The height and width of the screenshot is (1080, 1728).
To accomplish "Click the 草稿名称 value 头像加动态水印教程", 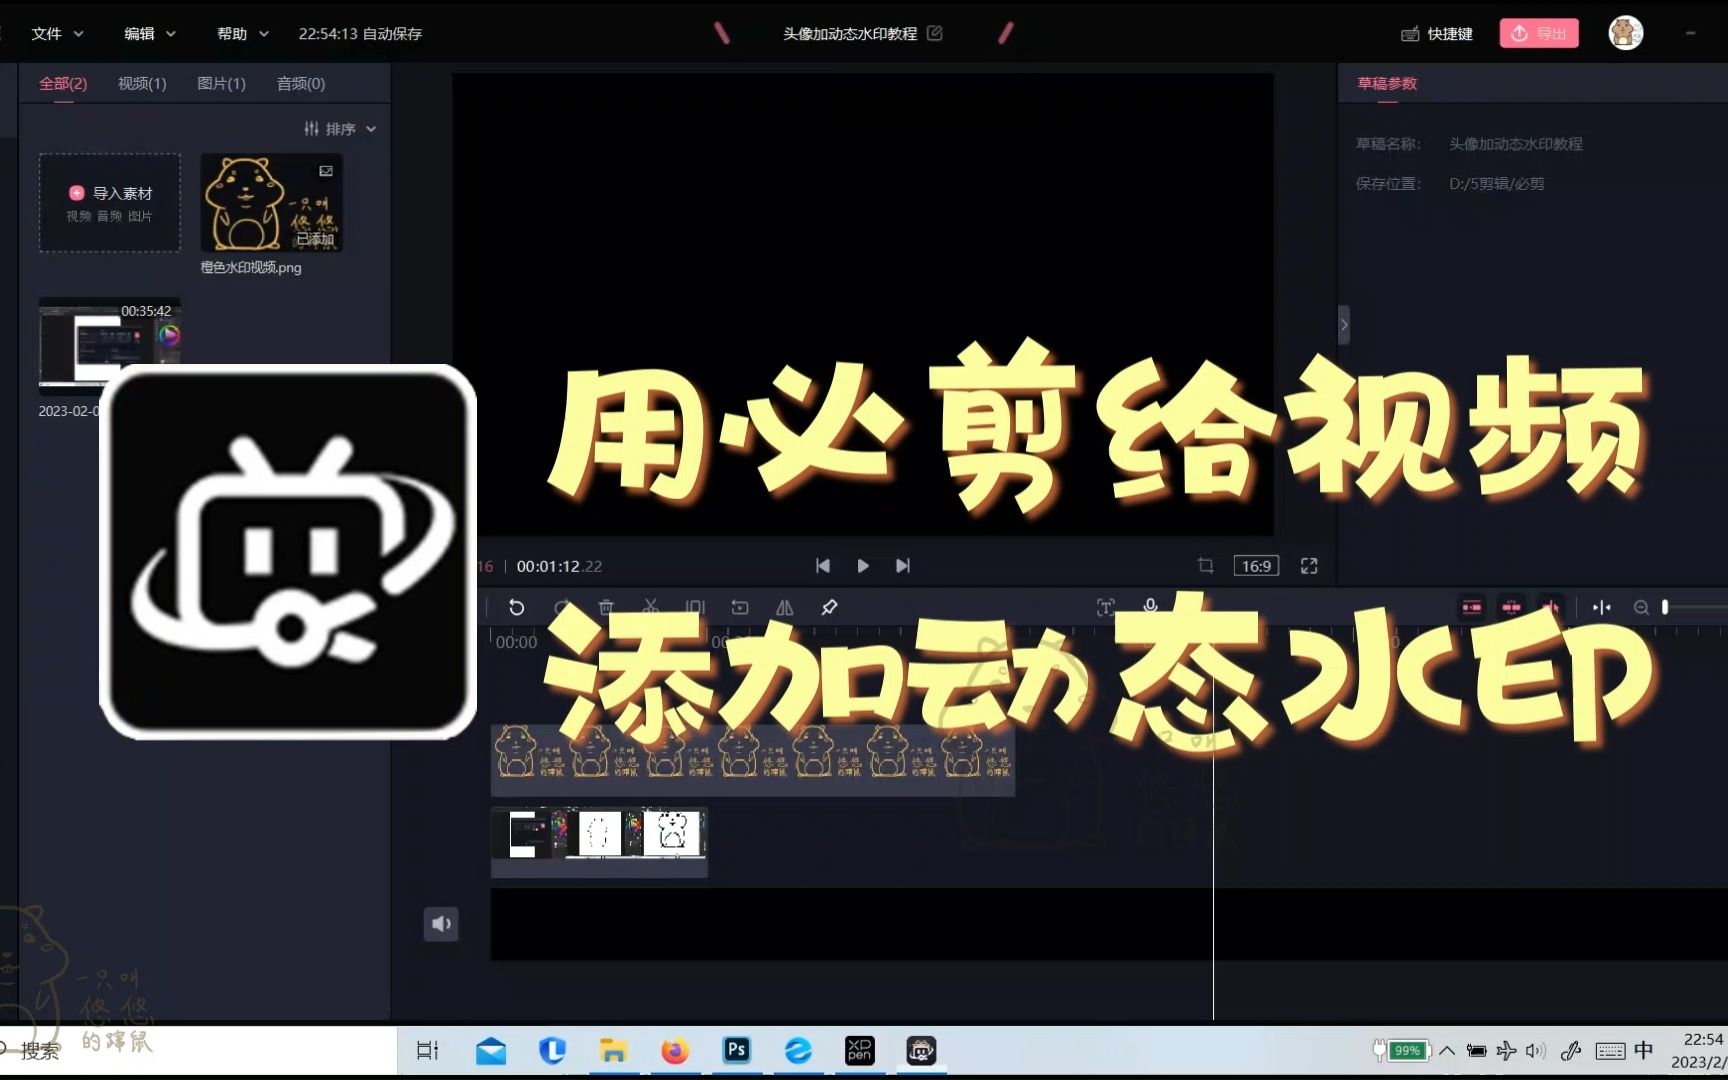I will 1516,144.
